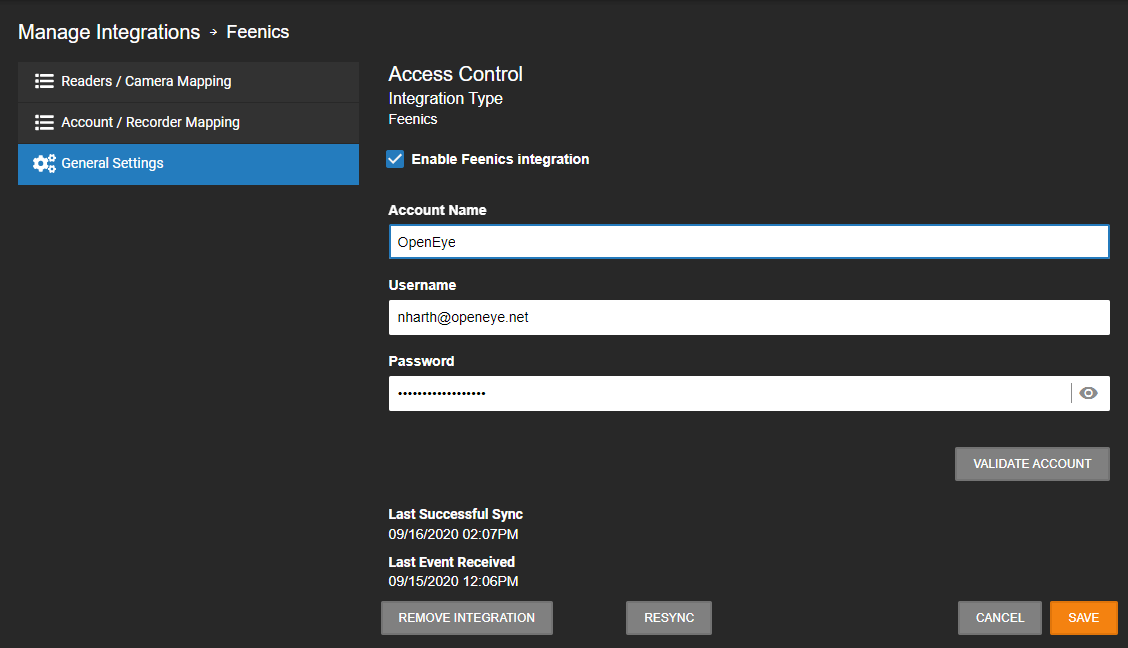Show password with the eye icon

pos(1088,393)
